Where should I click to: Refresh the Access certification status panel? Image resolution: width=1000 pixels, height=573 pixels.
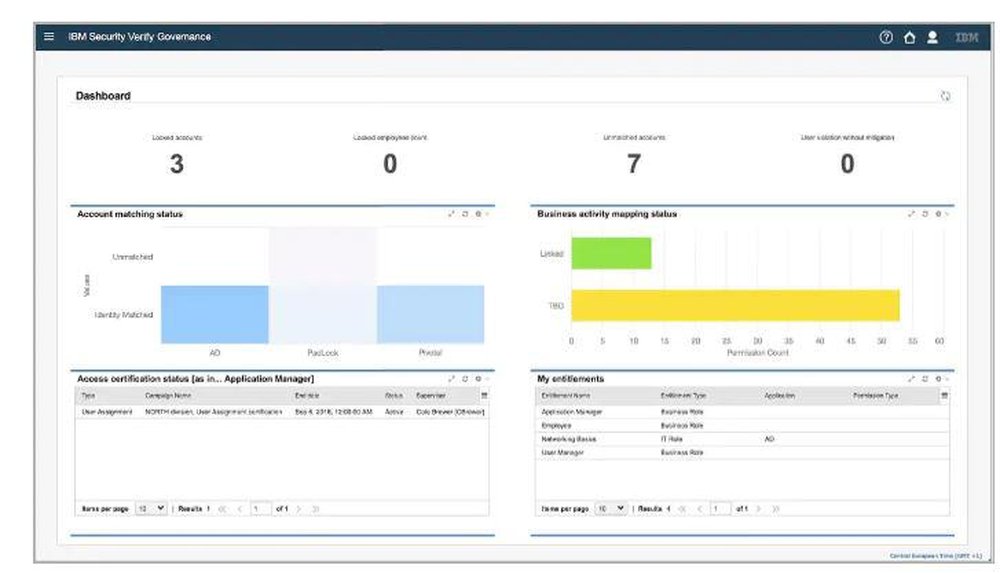(x=465, y=378)
